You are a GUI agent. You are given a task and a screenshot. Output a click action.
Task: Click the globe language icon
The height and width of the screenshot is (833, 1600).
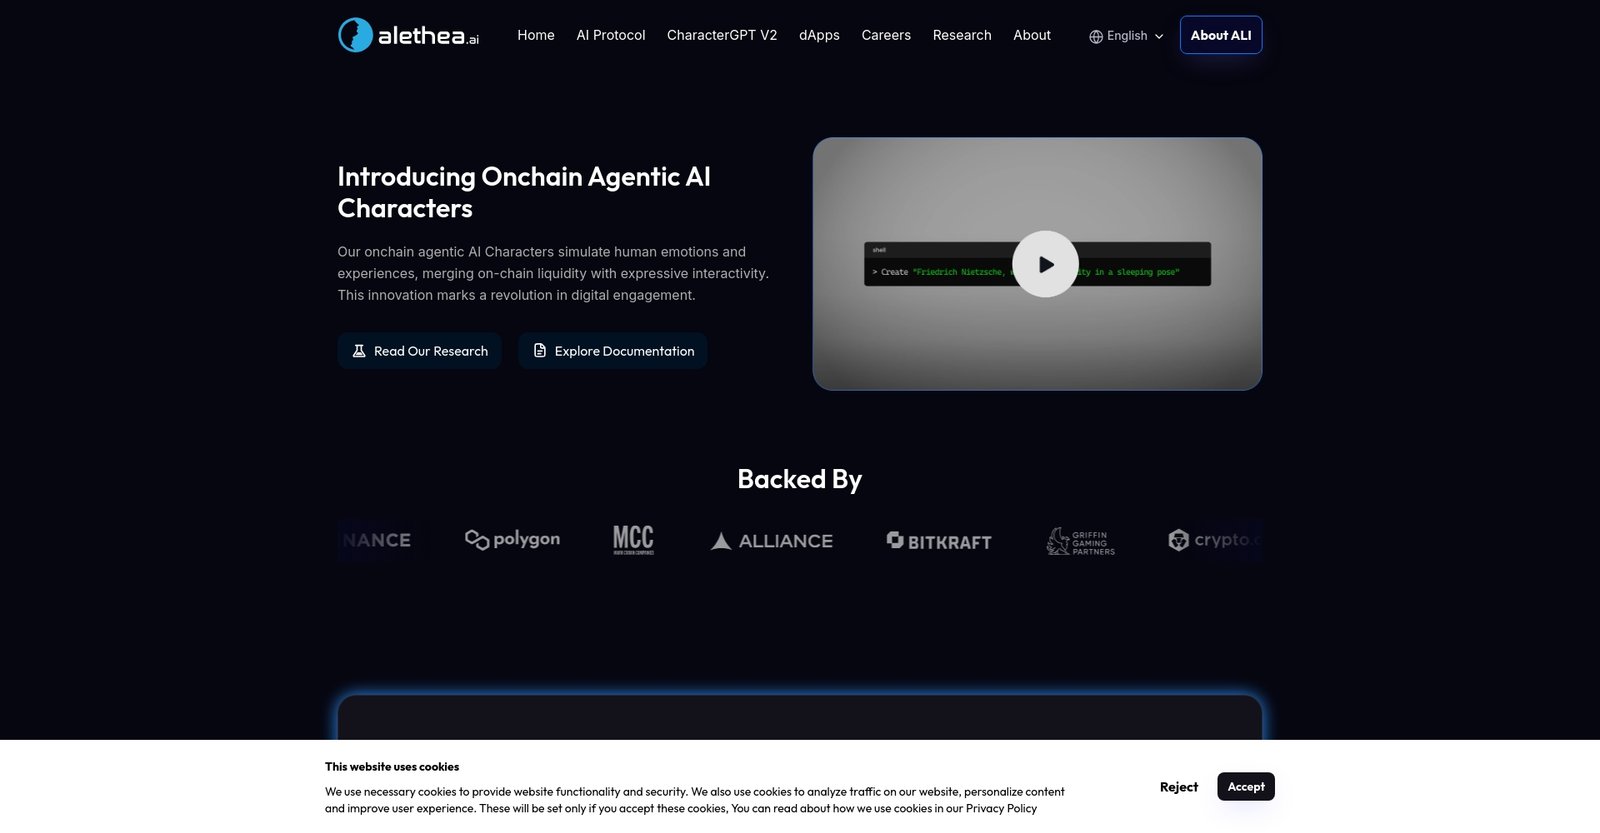pyautogui.click(x=1096, y=36)
